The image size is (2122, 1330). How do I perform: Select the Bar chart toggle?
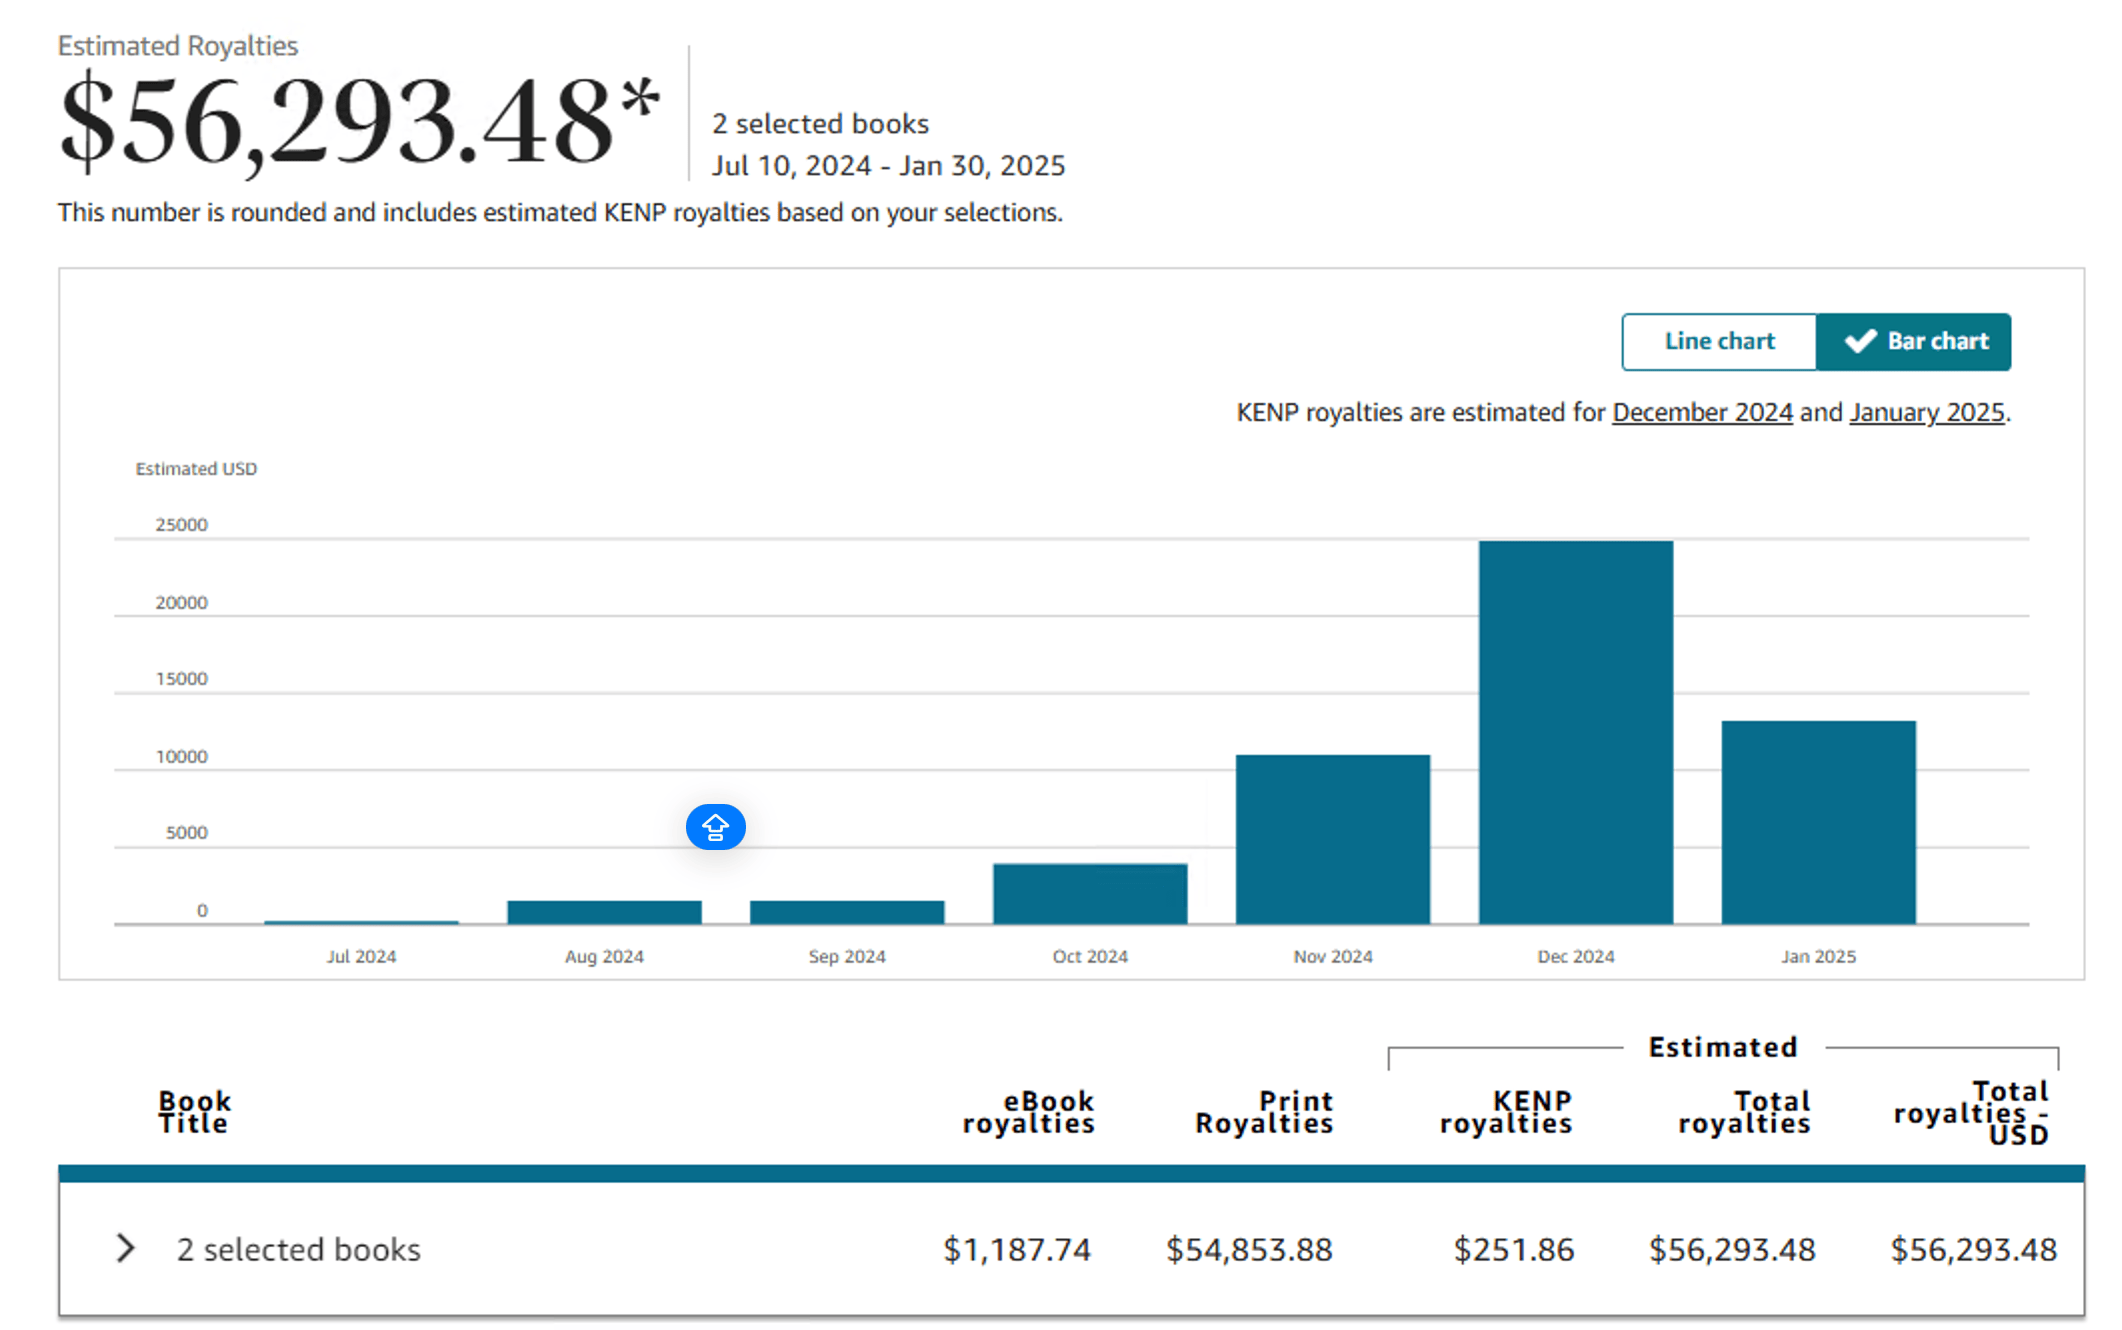click(x=1914, y=342)
